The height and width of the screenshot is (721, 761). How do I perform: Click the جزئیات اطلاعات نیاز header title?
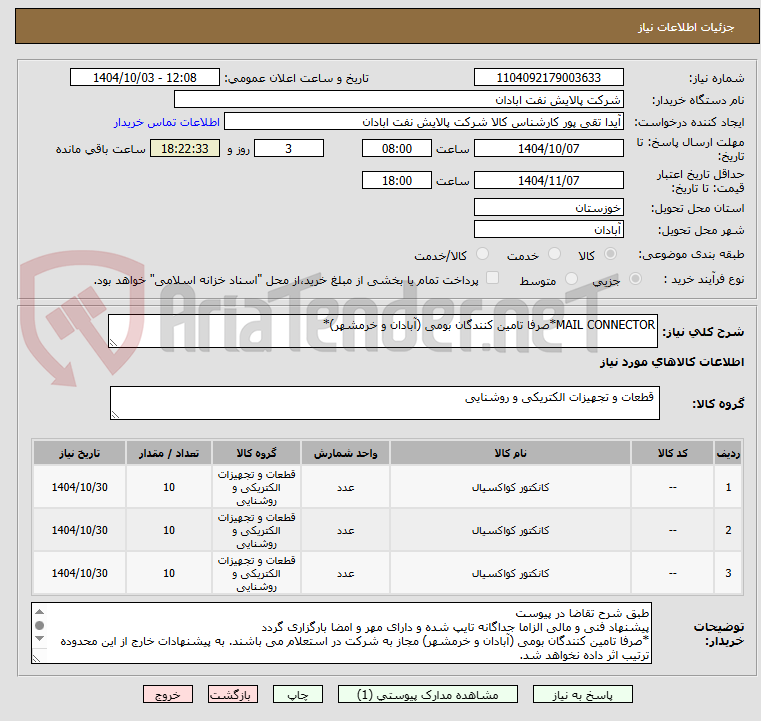[685, 27]
